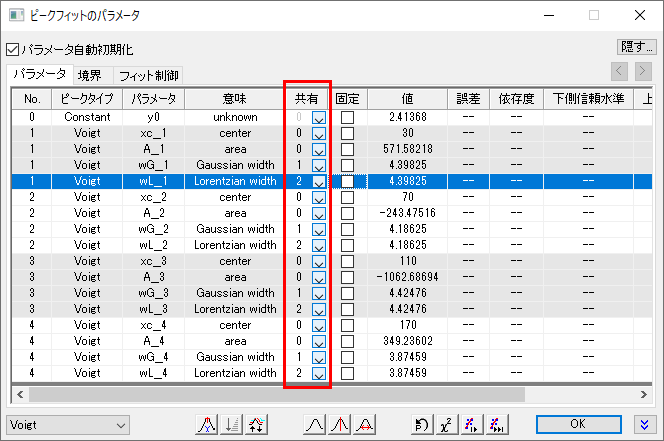Click the scrollbar left arrow
The height and width of the screenshot is (441, 664).
point(20,394)
